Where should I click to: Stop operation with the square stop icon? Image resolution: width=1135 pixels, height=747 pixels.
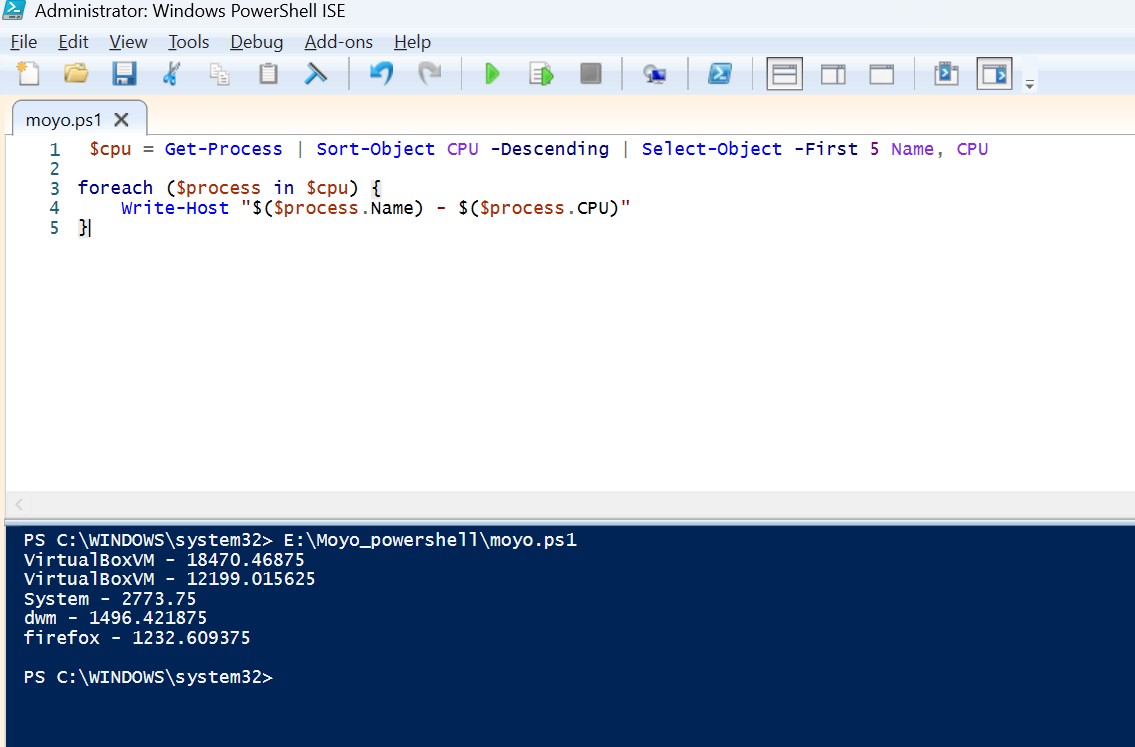591,73
